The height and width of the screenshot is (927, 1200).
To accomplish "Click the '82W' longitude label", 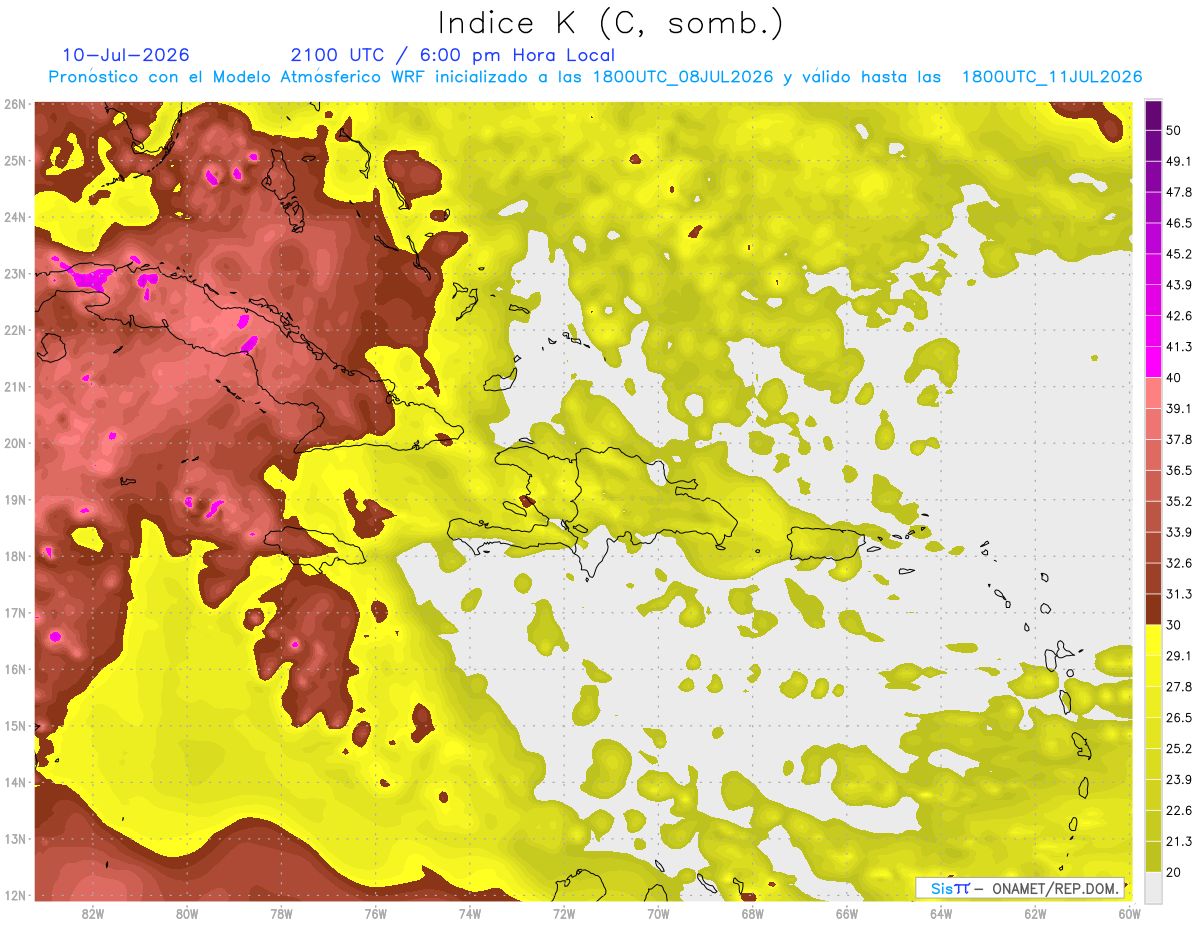I will [x=93, y=914].
